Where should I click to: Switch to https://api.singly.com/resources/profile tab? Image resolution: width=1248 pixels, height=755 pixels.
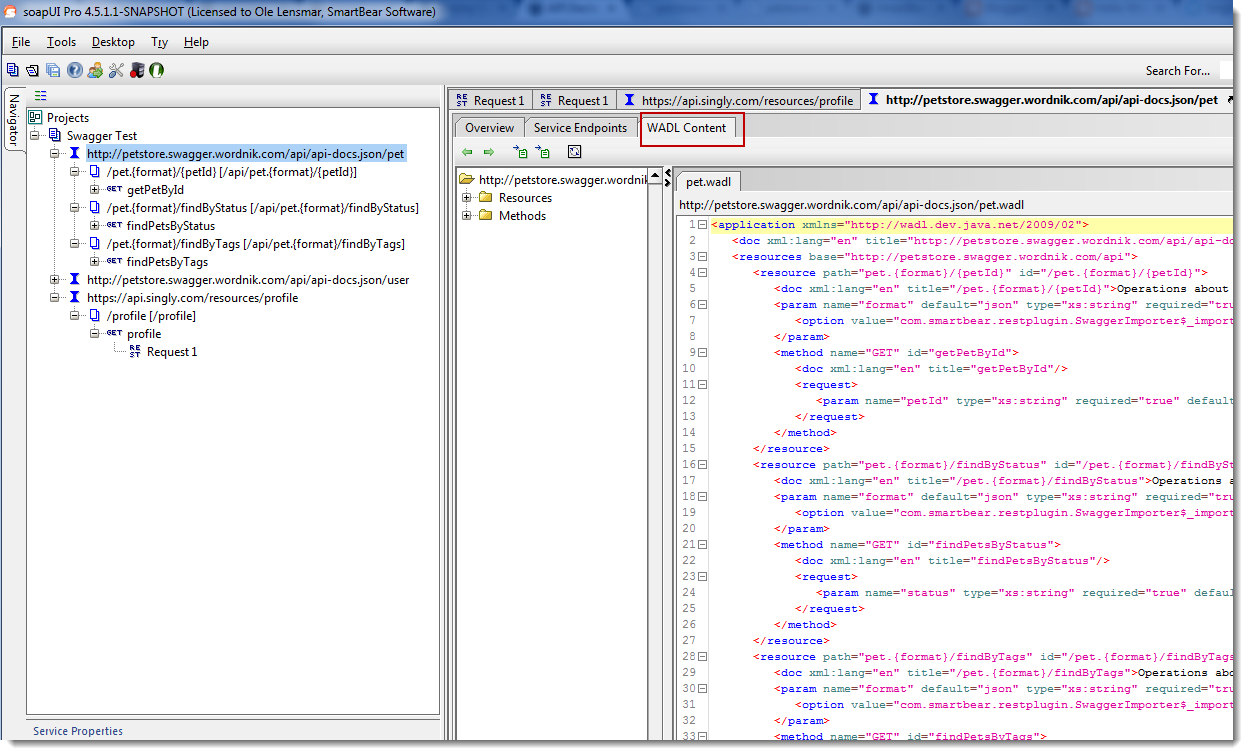click(x=738, y=100)
